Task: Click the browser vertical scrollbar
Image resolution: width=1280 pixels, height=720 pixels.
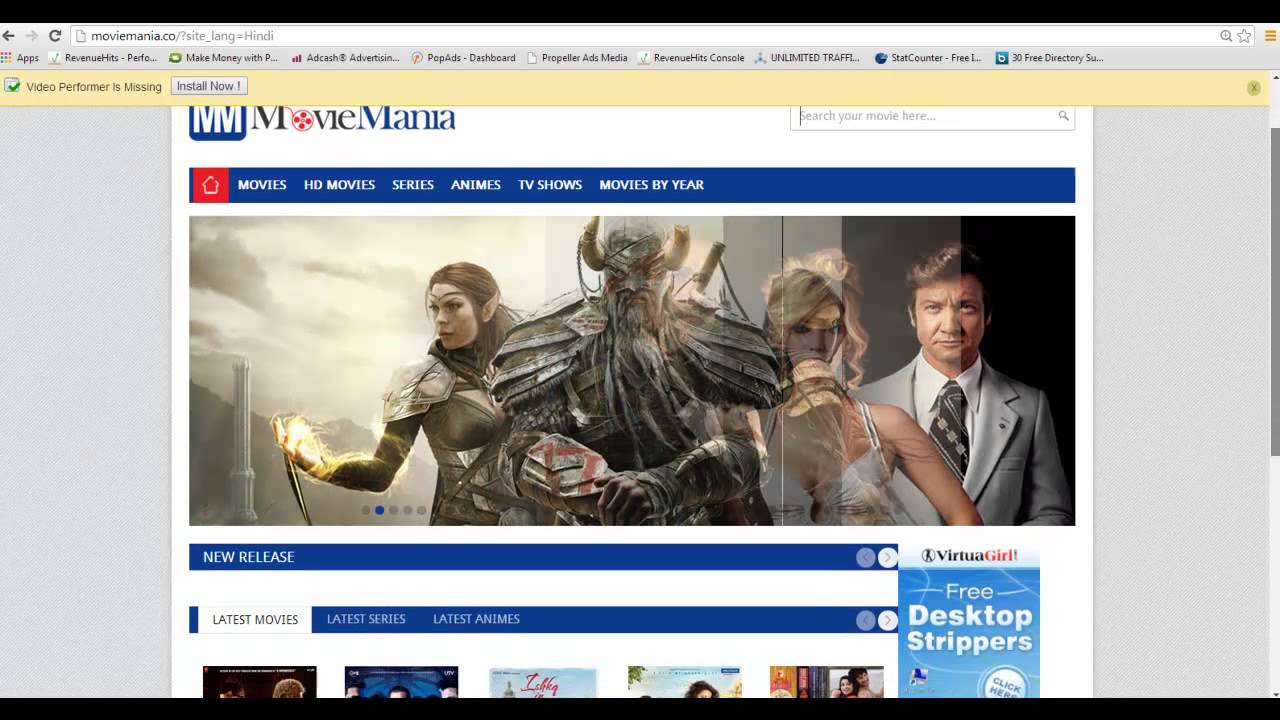Action: pos(1274,290)
